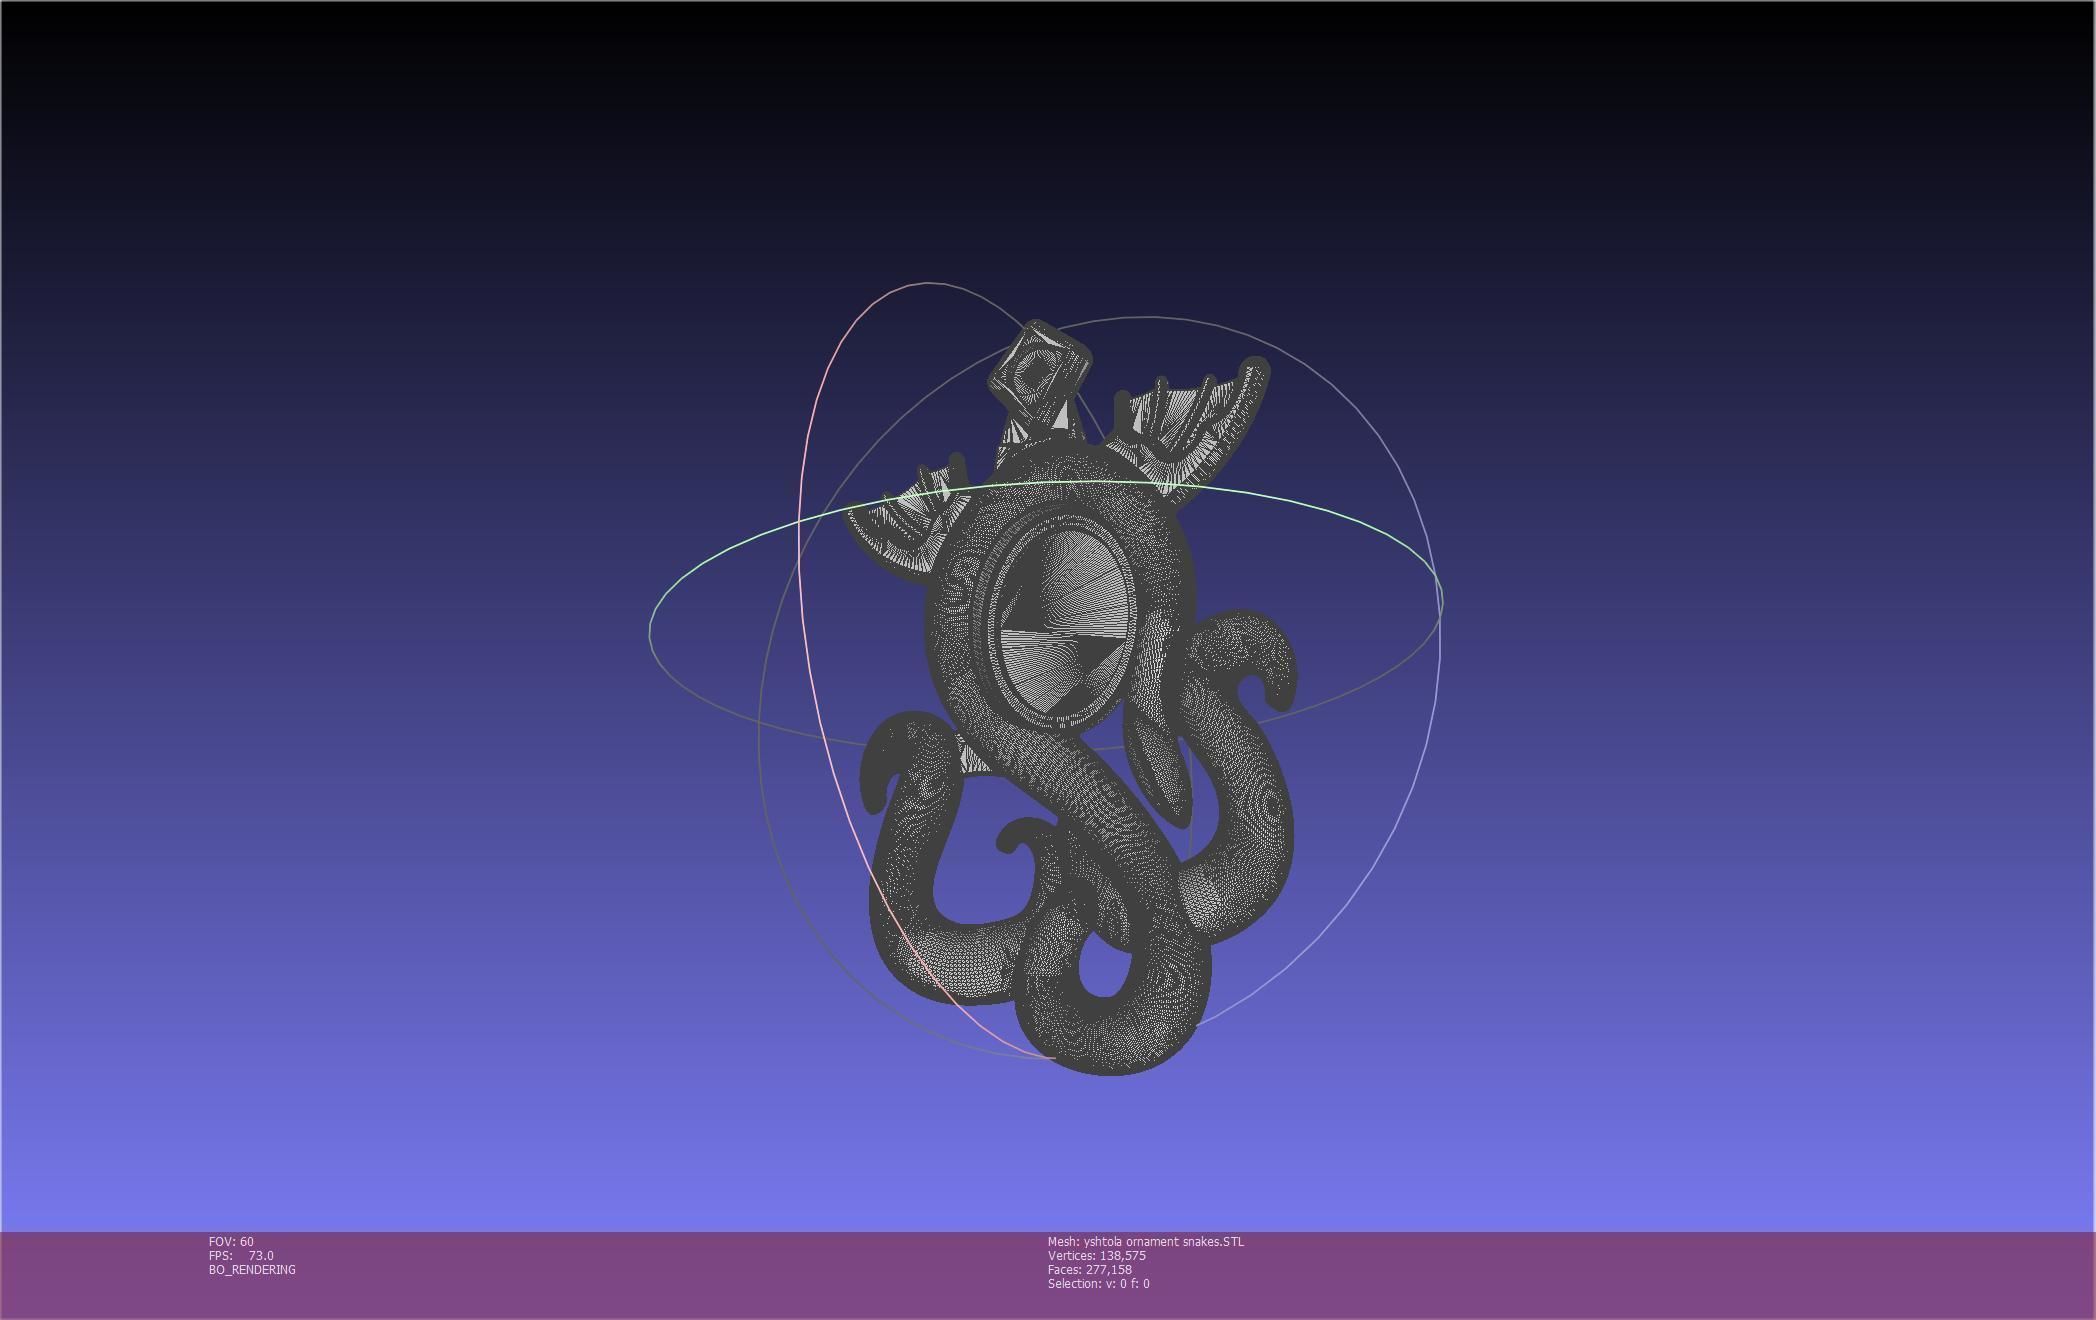Click the 'Mesh: yshtola ornament snakes.STL' label
This screenshot has width=2096, height=1320.
tap(1146, 1242)
